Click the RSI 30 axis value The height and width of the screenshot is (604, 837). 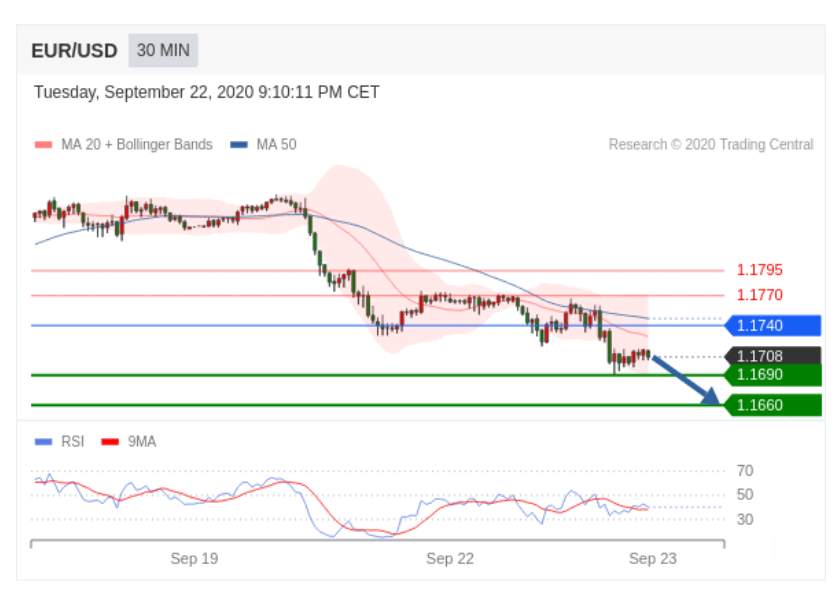(x=745, y=519)
